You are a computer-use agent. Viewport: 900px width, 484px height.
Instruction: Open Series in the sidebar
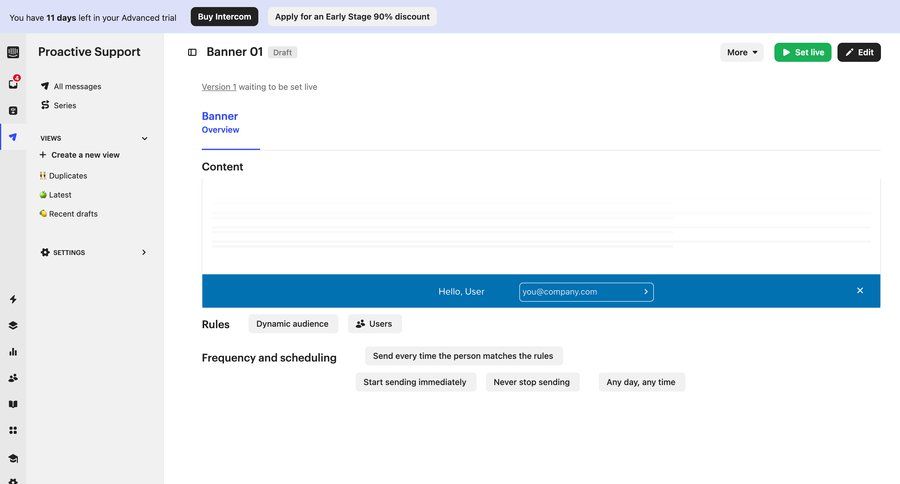(x=65, y=106)
